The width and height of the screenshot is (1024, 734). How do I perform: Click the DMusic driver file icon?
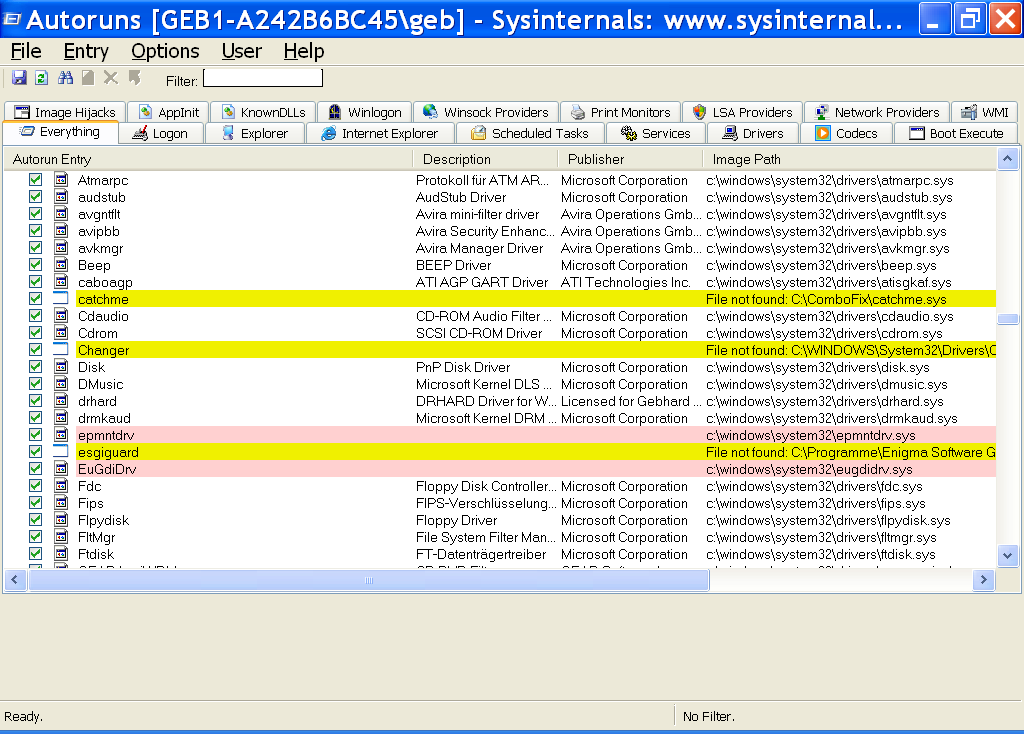point(61,383)
